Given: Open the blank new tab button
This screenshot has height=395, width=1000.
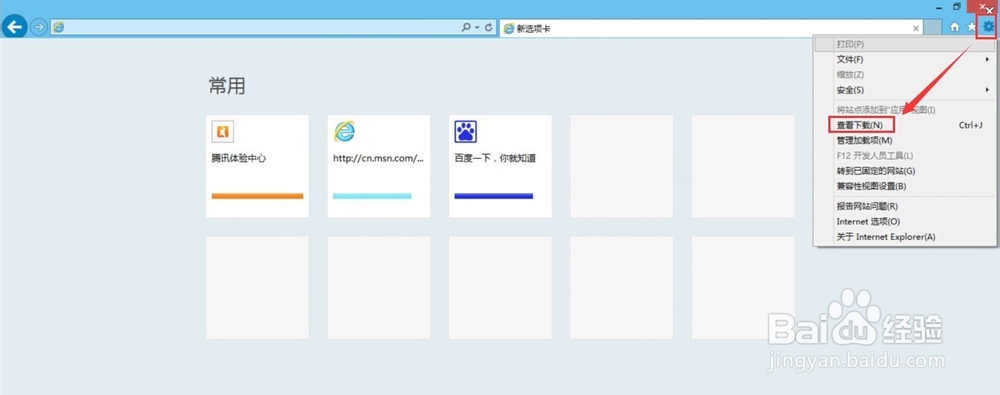Looking at the screenshot, I should pos(933,28).
